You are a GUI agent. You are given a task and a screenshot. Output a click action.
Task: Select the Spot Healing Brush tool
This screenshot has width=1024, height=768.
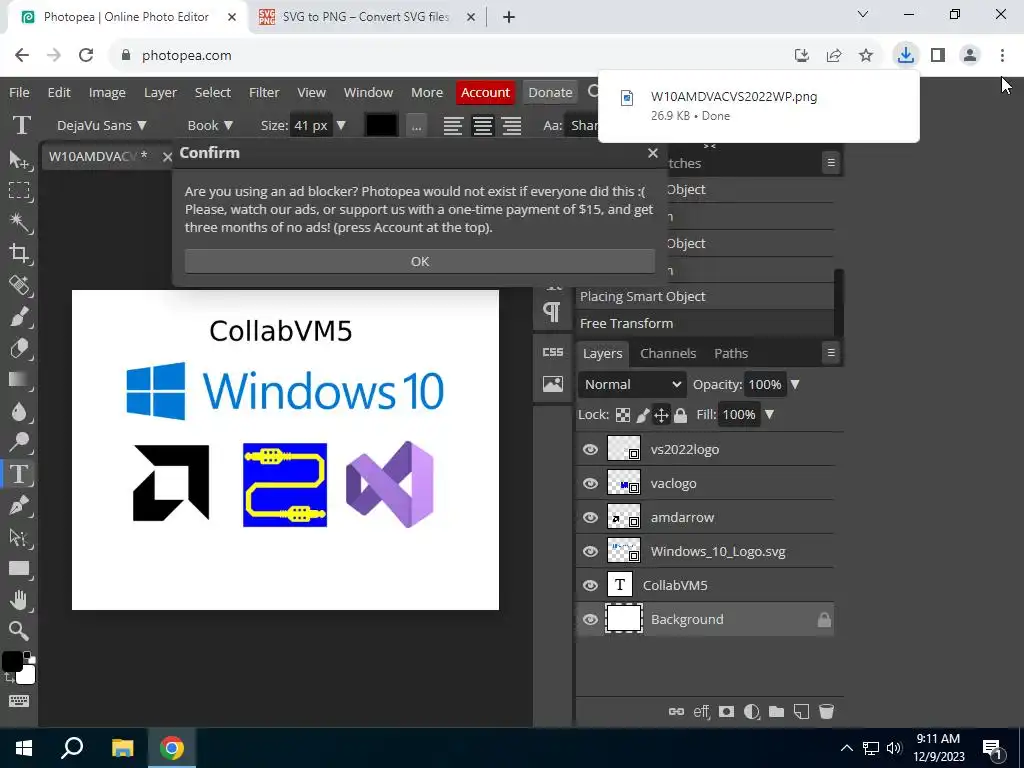pyautogui.click(x=19, y=285)
